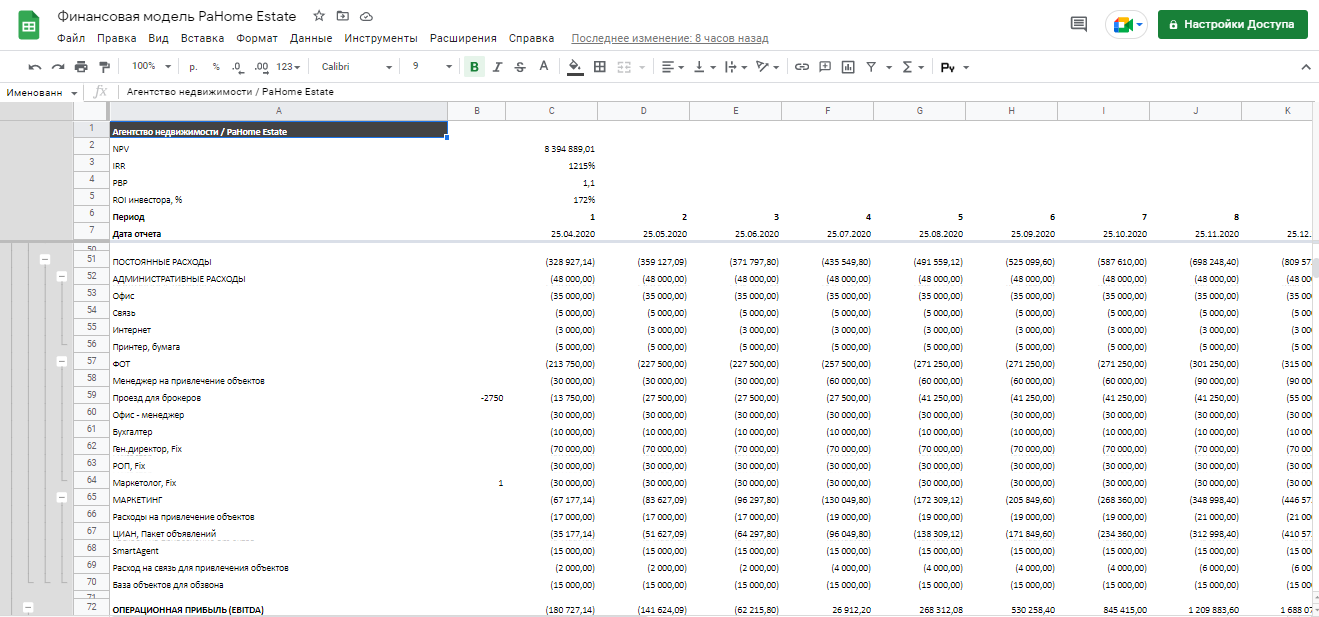Select the Paint format roller icon
The height and width of the screenshot is (617, 1319).
click(x=104, y=67)
